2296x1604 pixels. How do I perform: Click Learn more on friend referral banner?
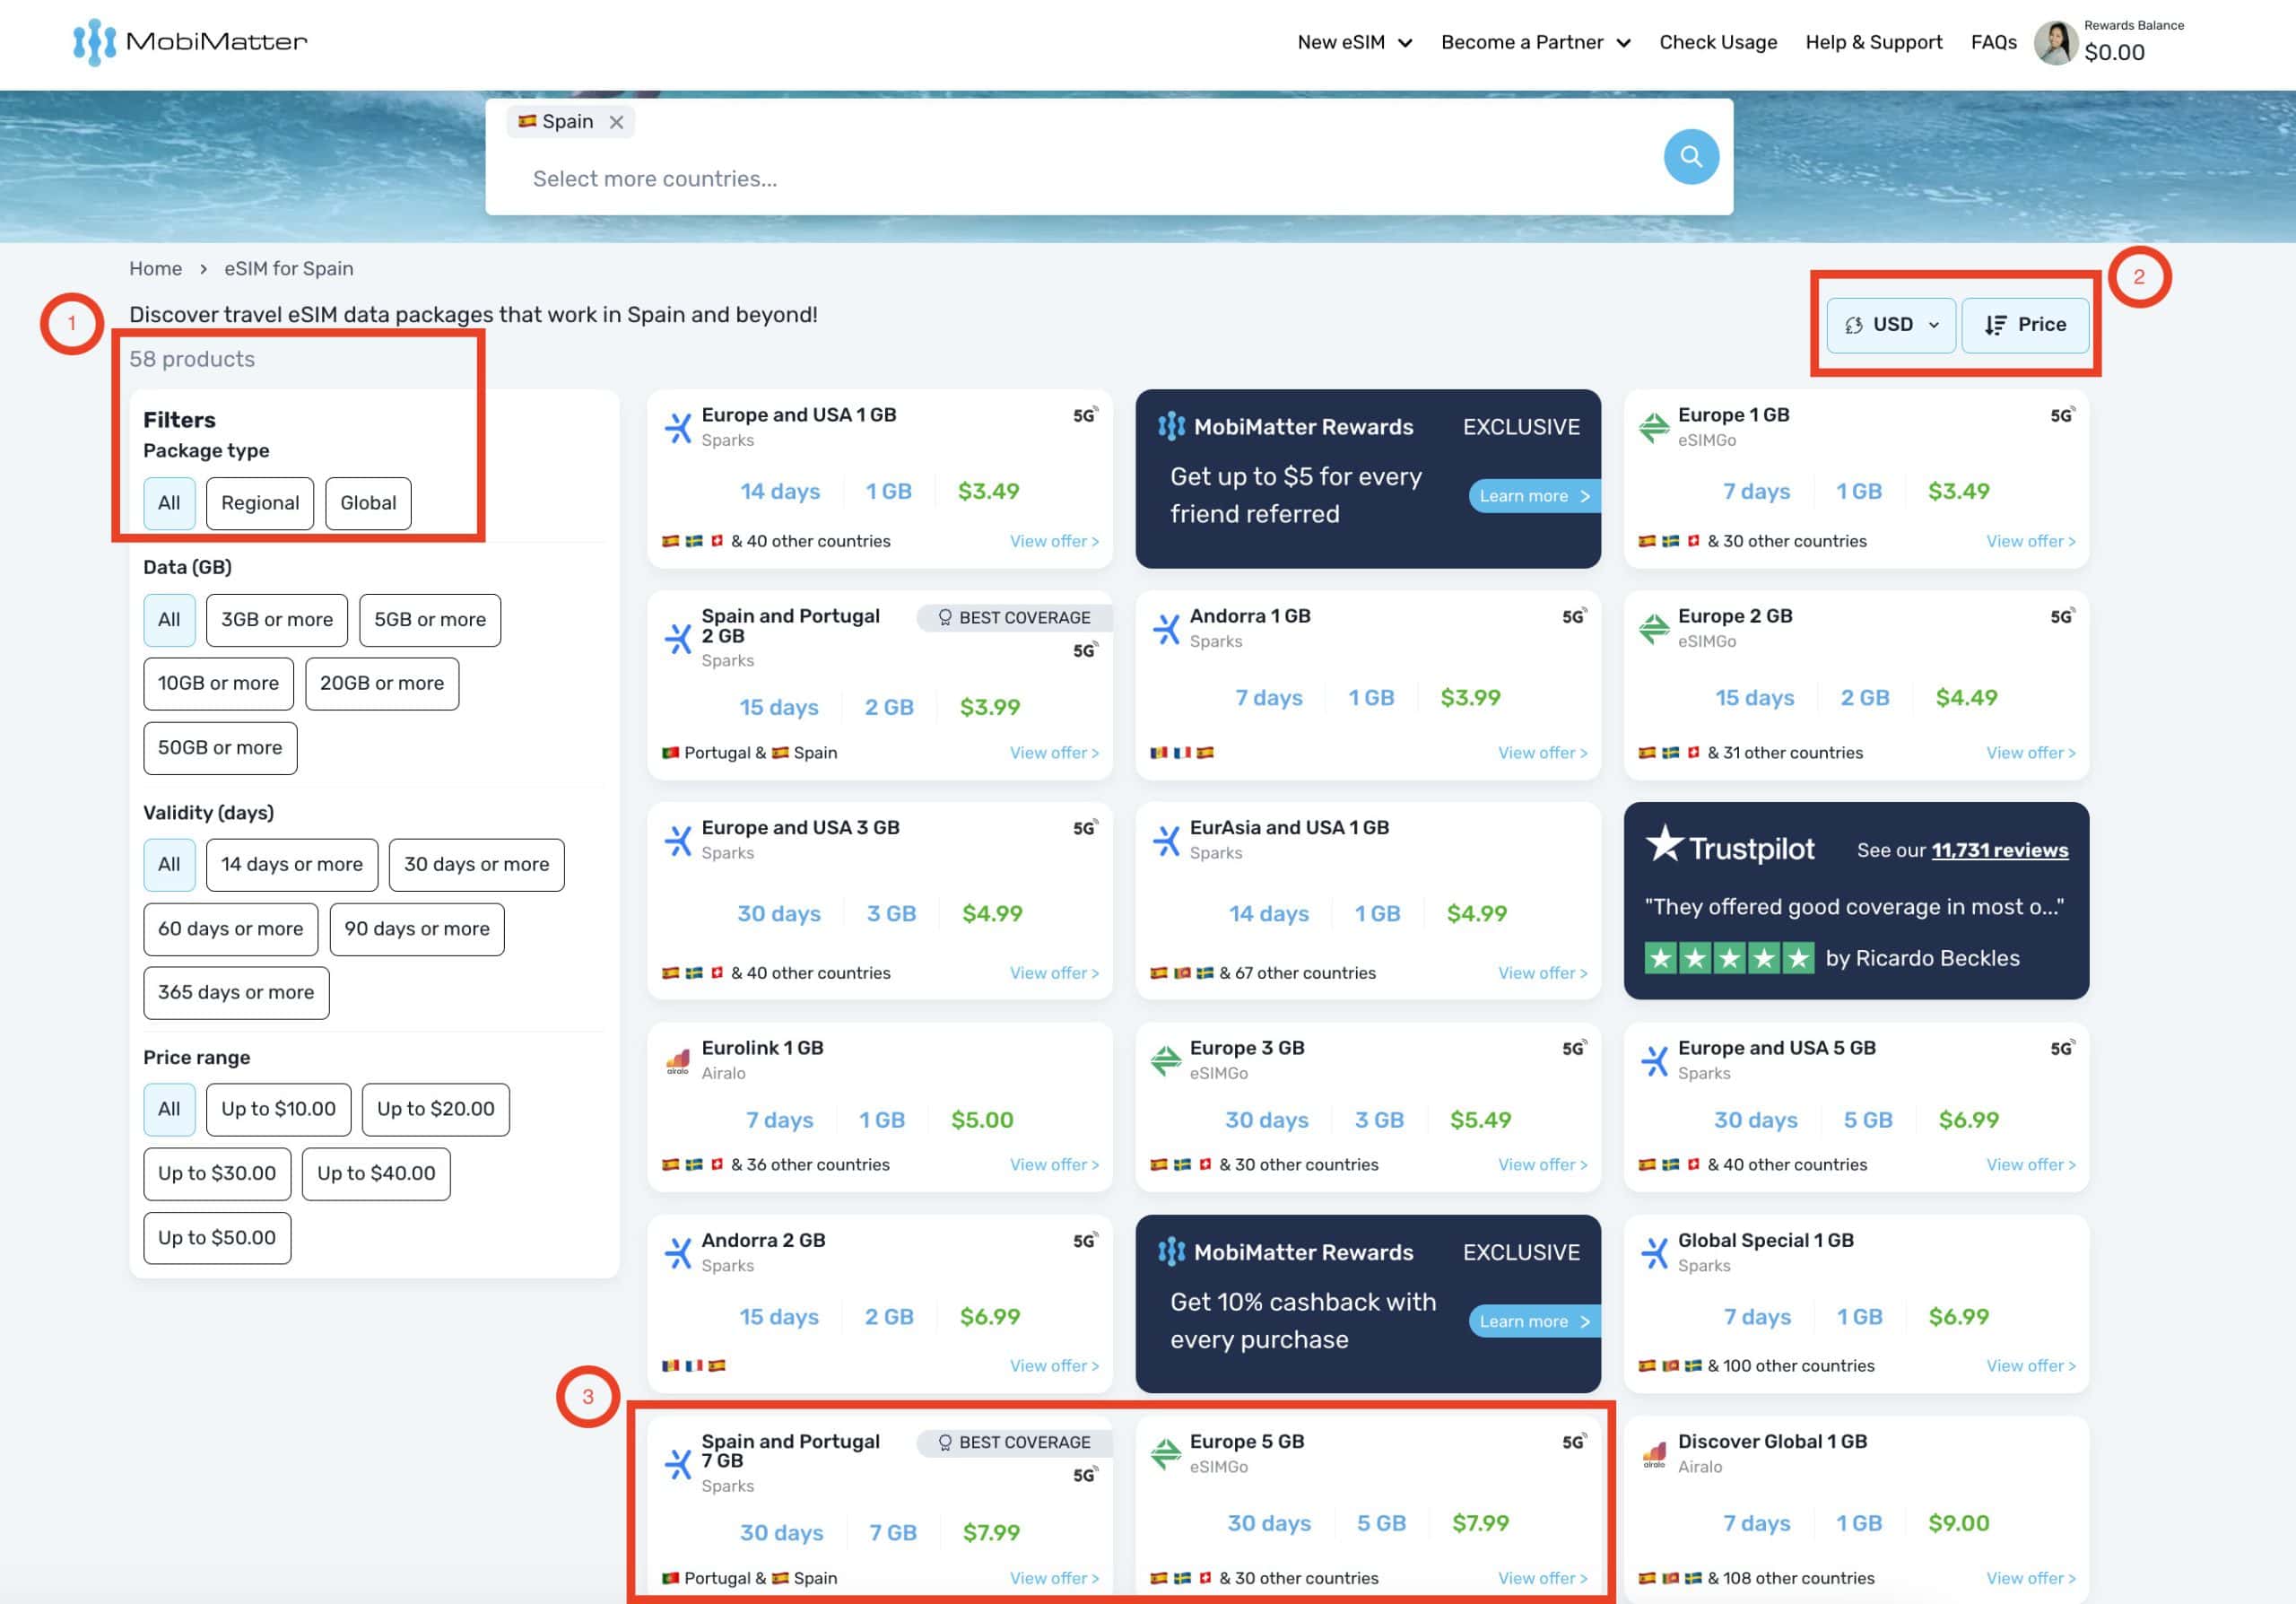[x=1534, y=496]
